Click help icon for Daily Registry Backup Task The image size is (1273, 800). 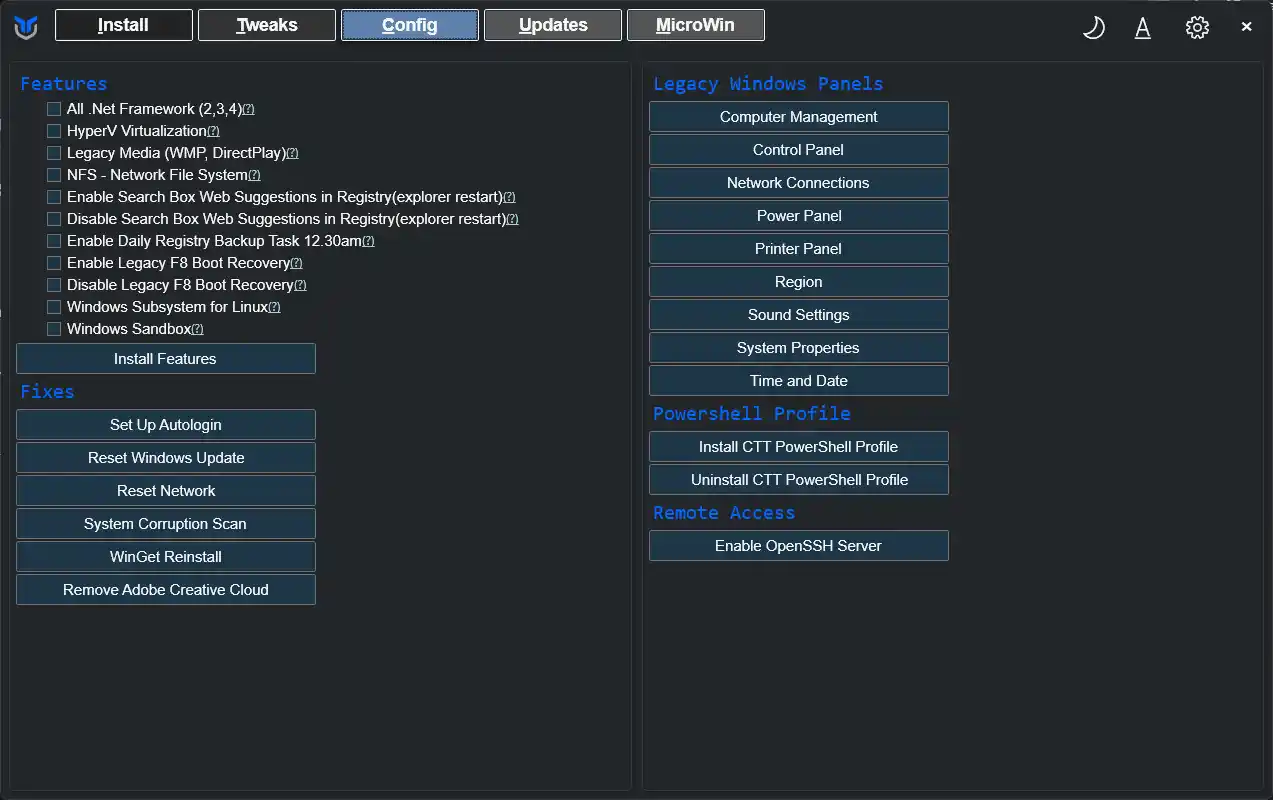tap(368, 241)
